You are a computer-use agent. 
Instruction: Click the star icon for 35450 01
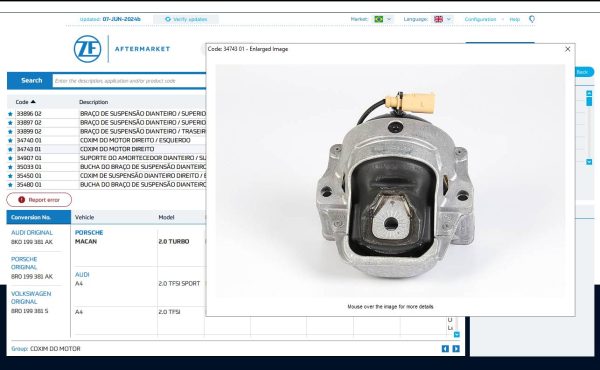[x=10, y=176]
